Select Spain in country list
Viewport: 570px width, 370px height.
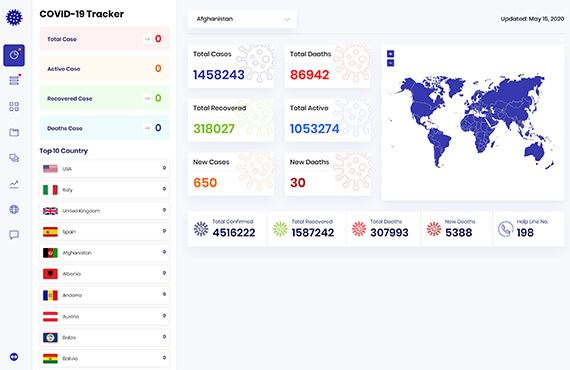pyautogui.click(x=104, y=232)
